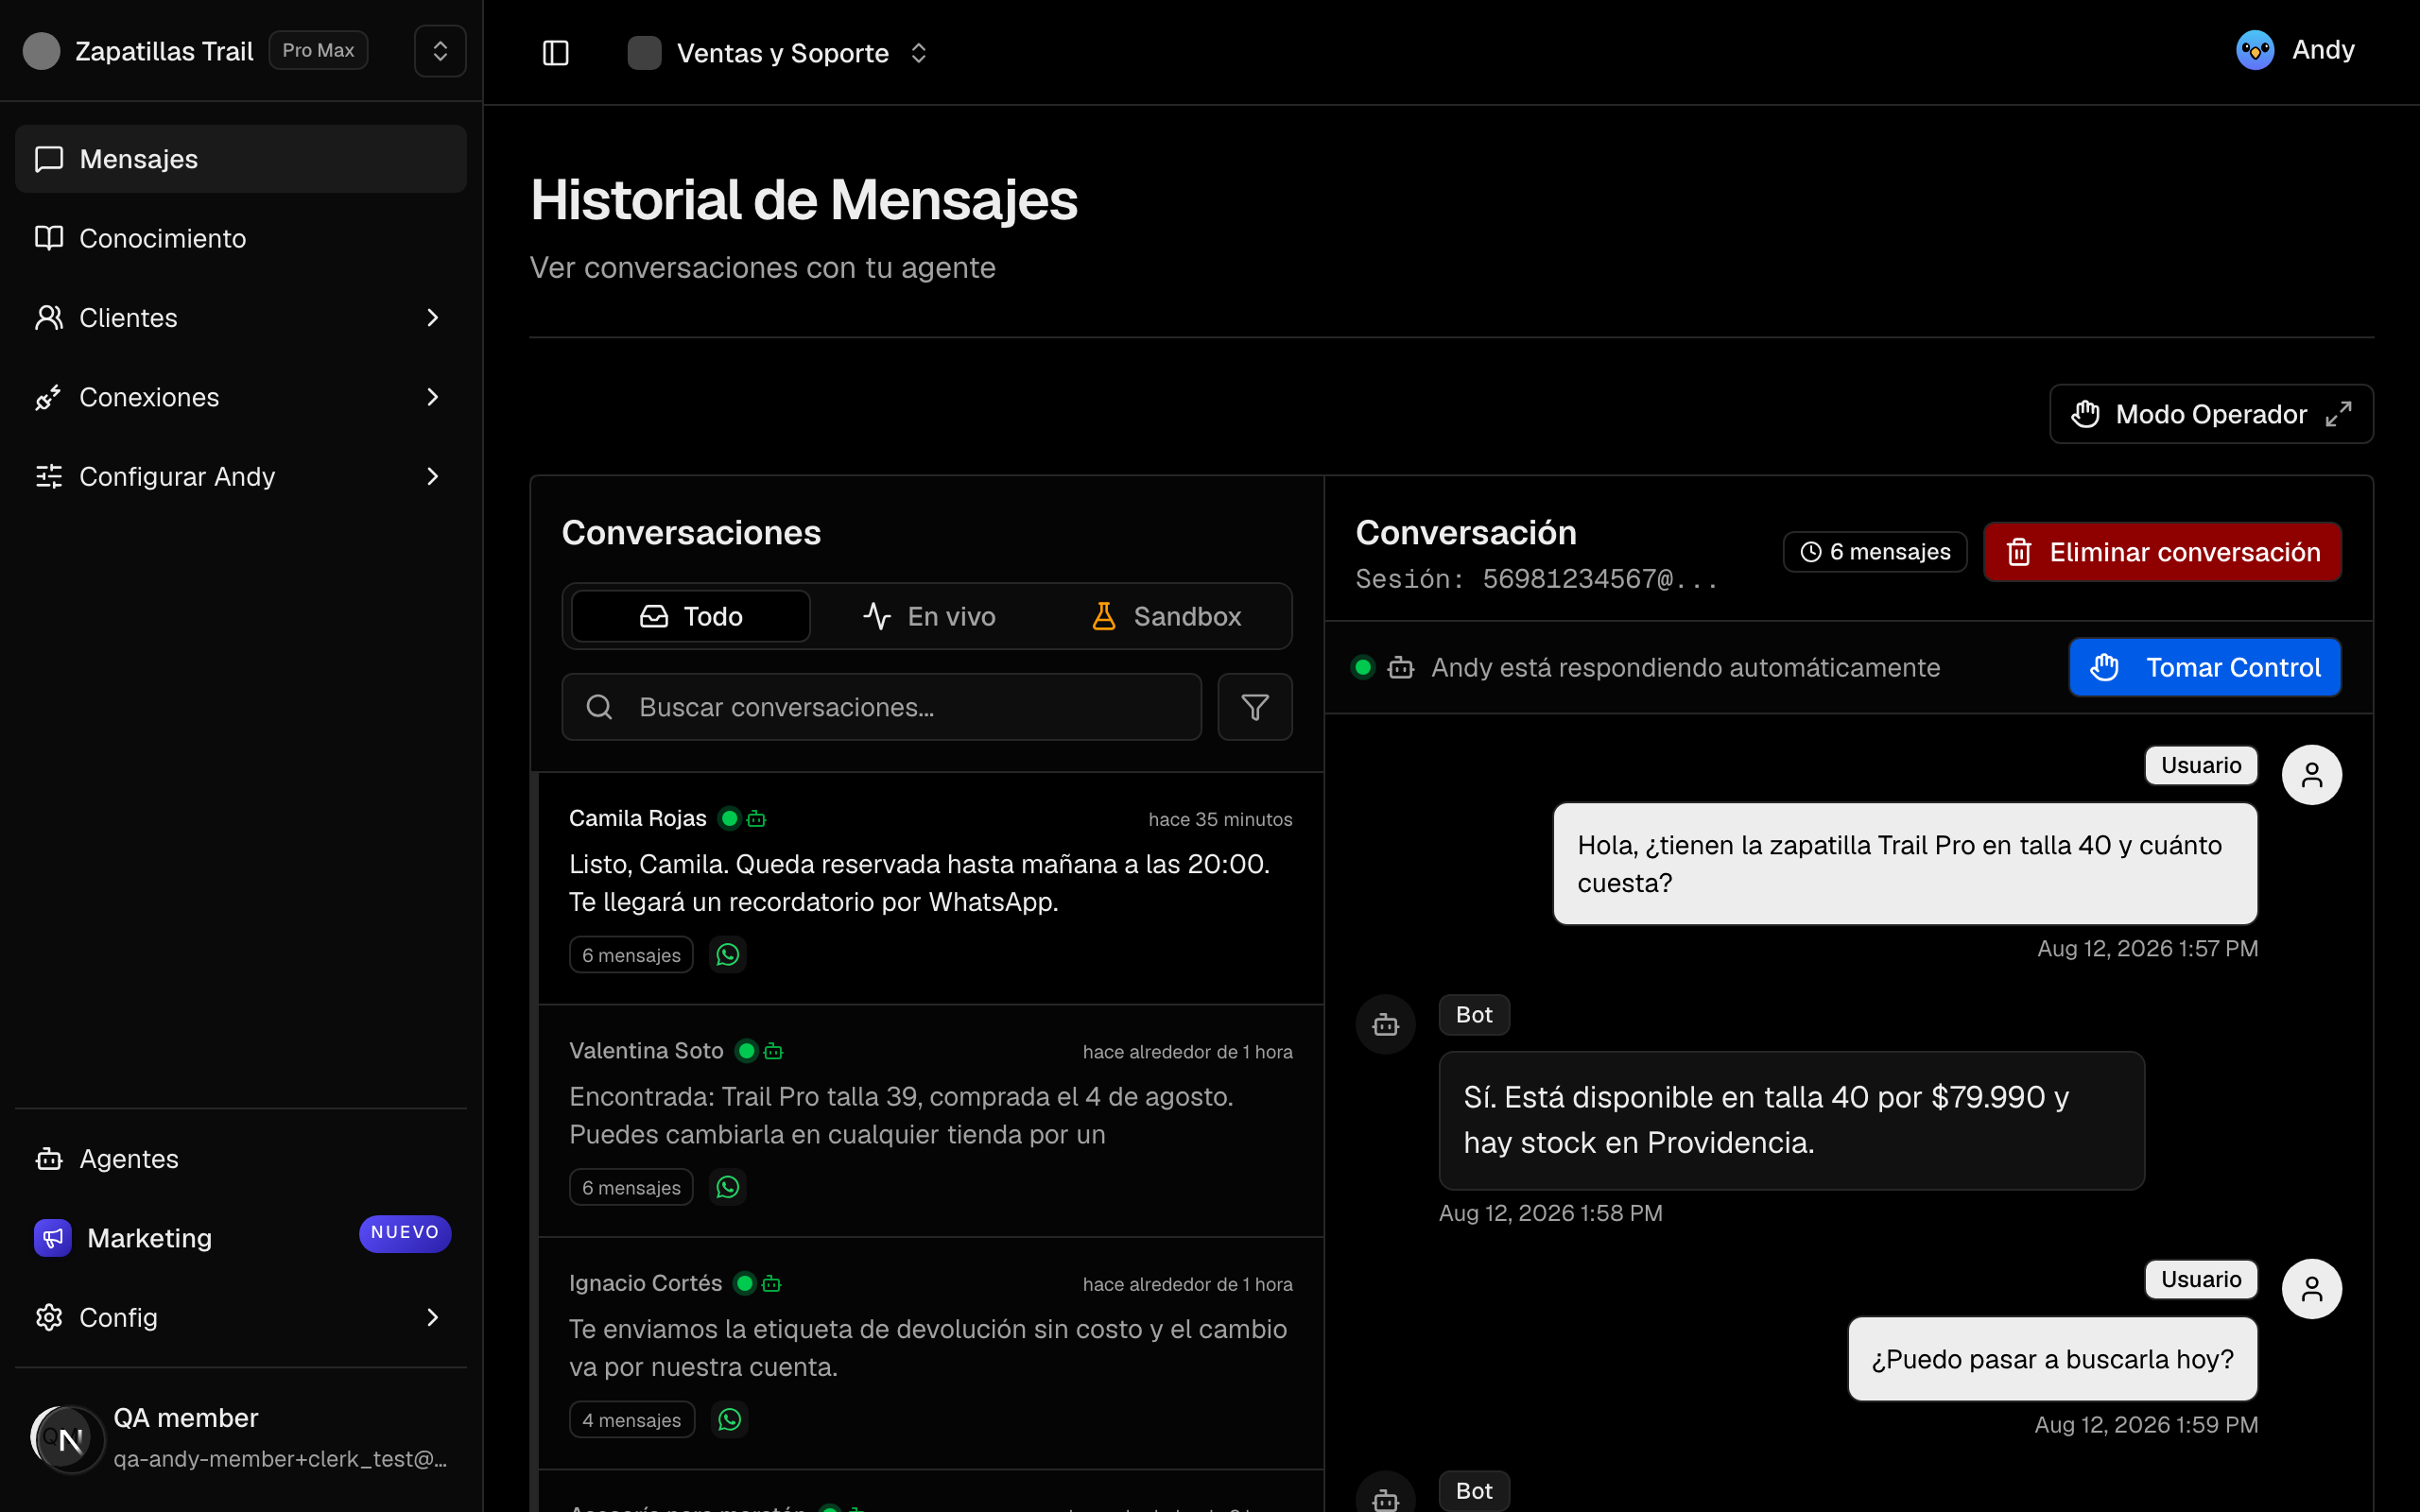
Task: Click the Usuario avatar beside ¿Puedo pasar a buscarla hoy?
Action: coord(2311,1289)
